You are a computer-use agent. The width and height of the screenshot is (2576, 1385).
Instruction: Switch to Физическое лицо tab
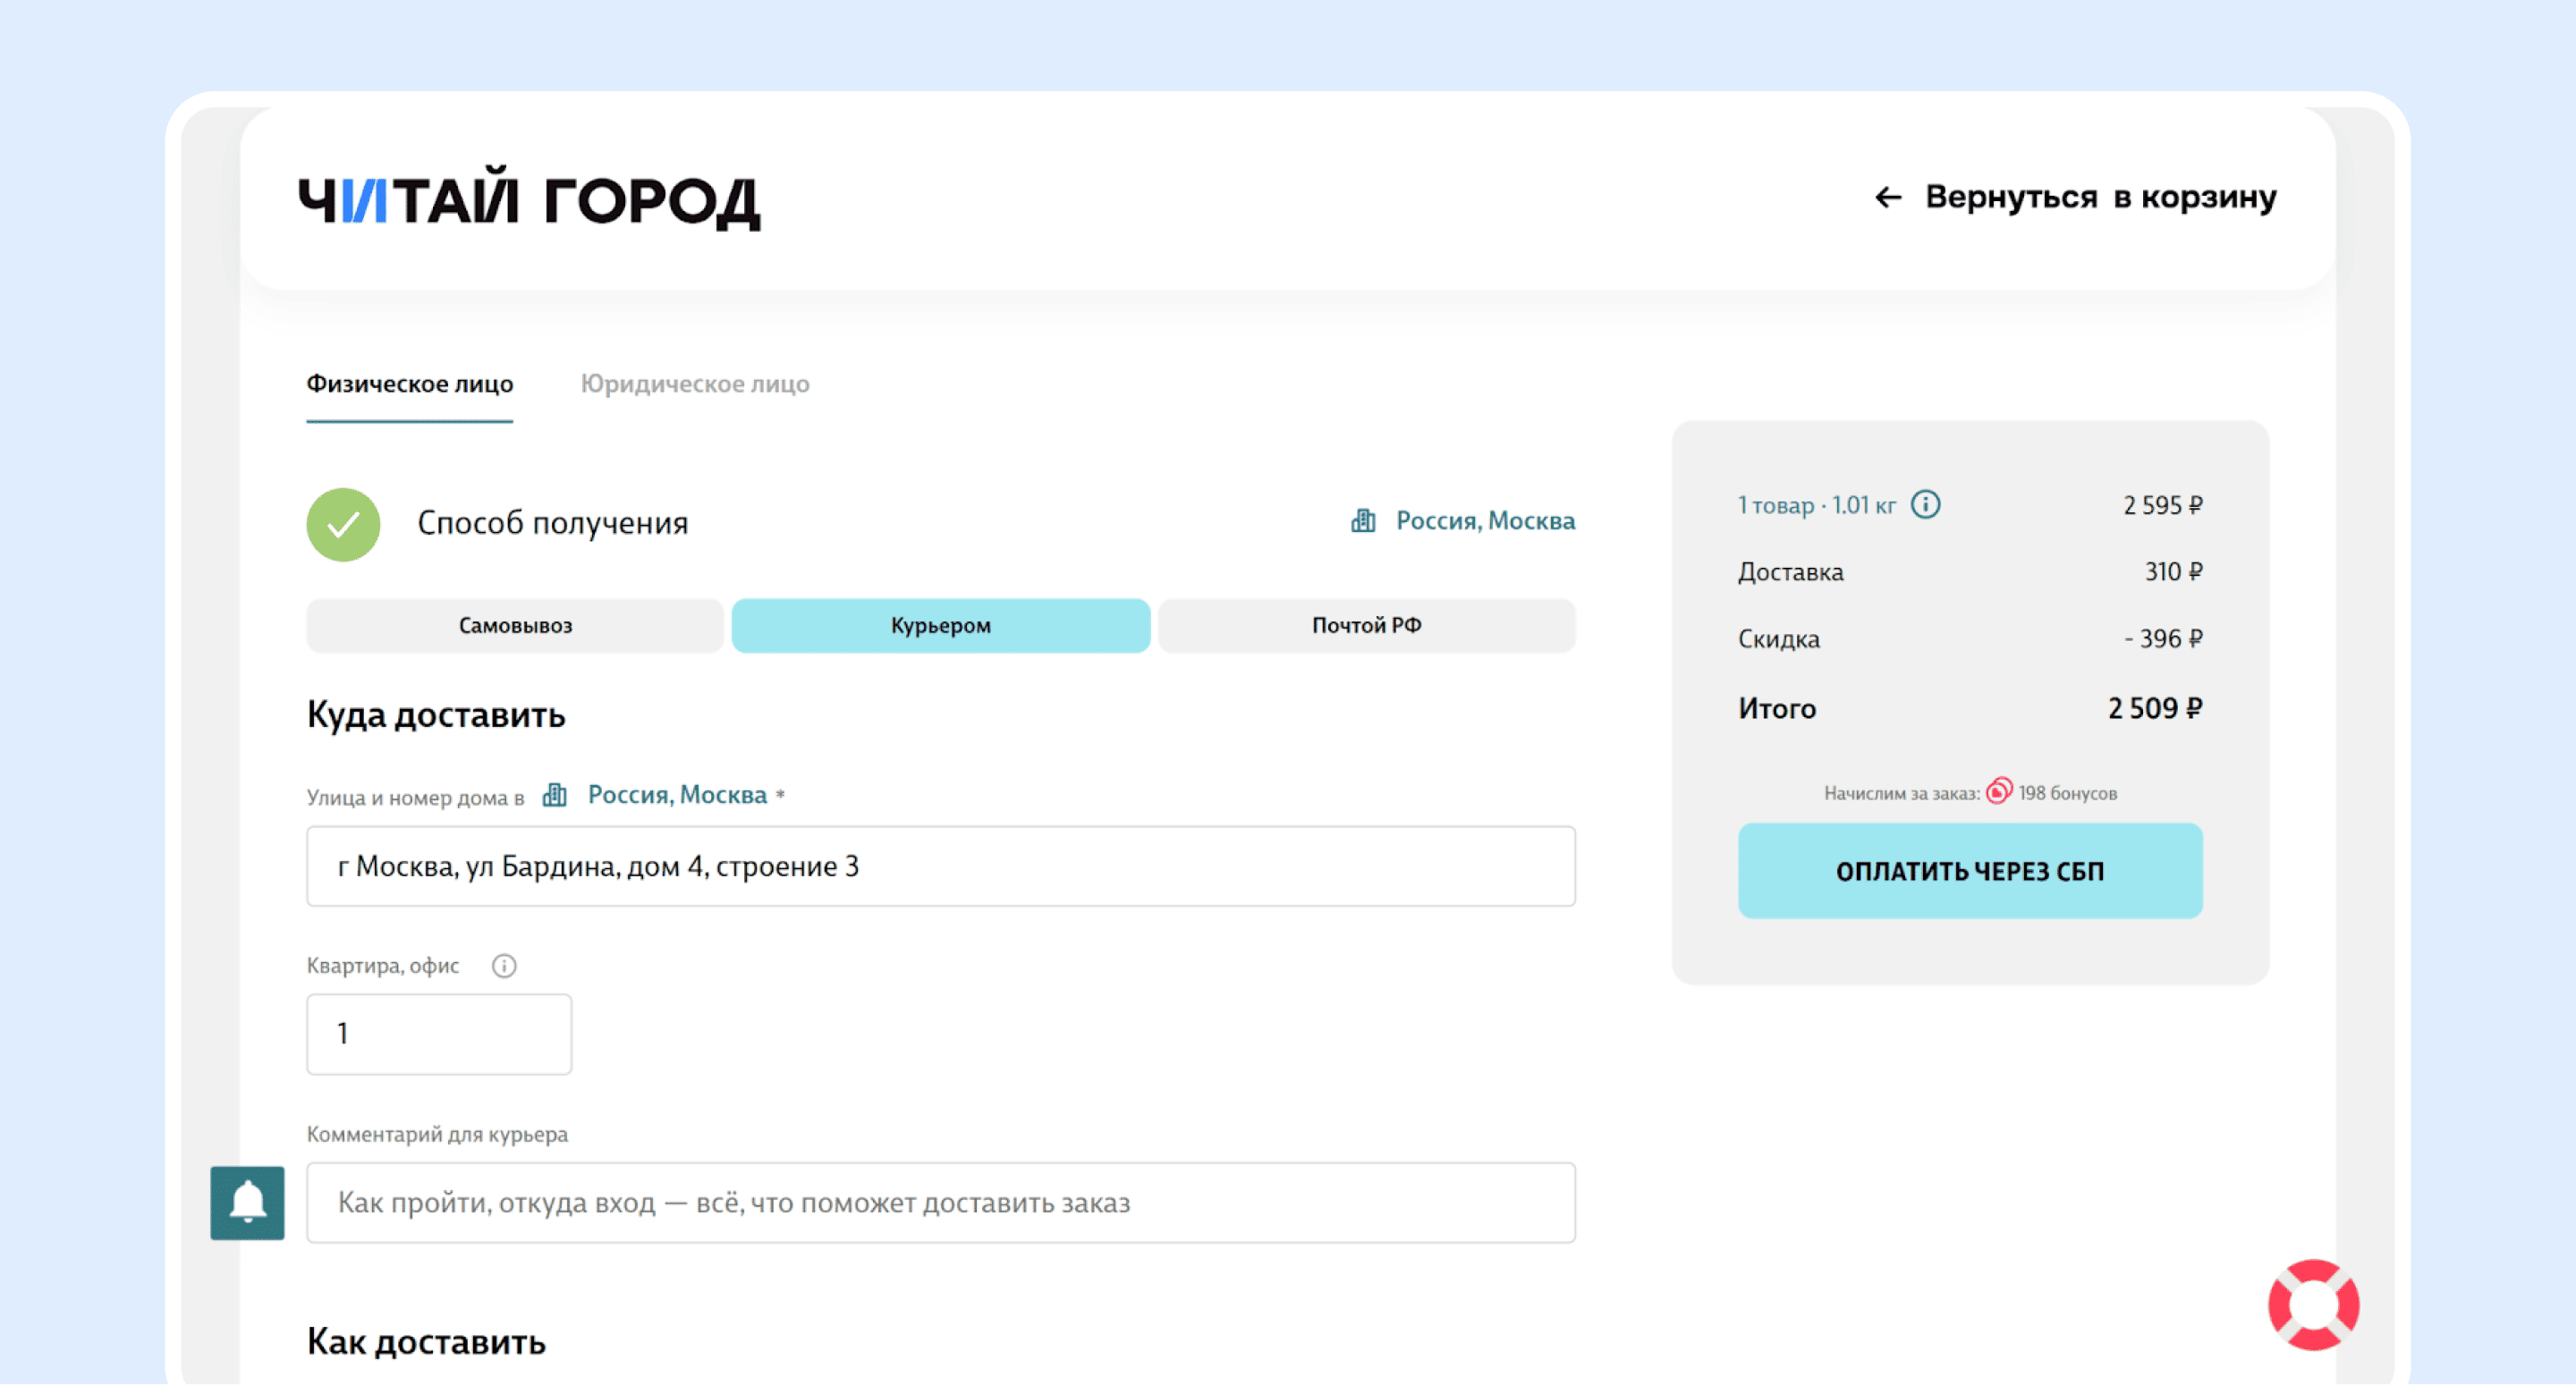pos(409,384)
